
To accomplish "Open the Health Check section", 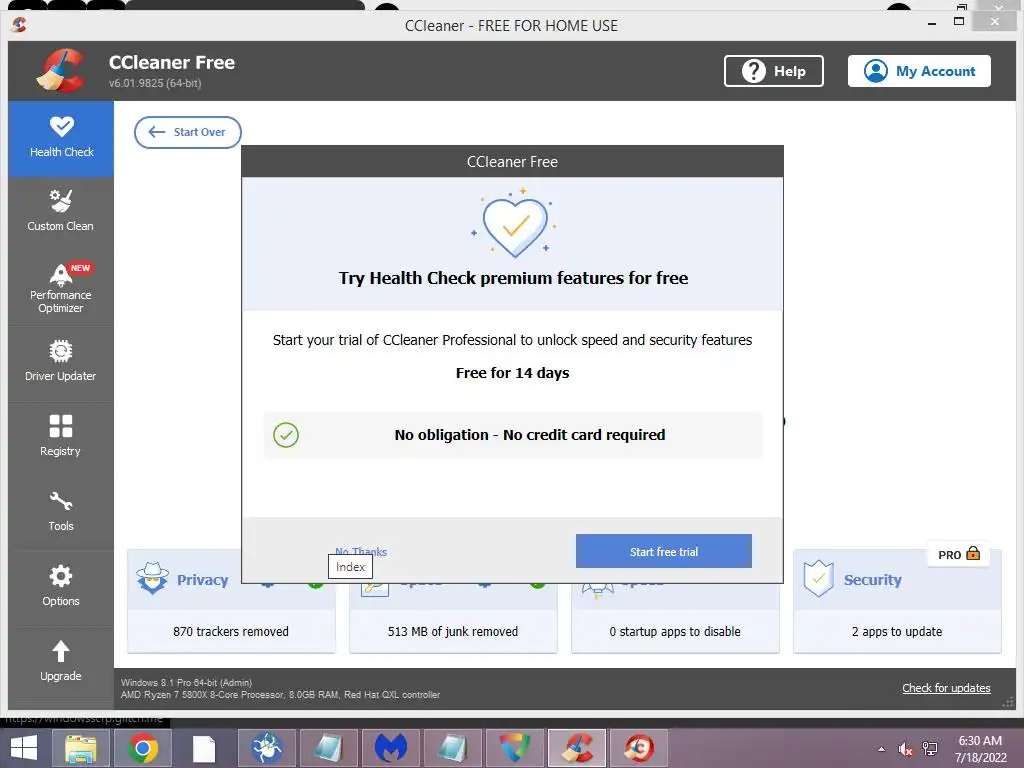I will point(61,138).
